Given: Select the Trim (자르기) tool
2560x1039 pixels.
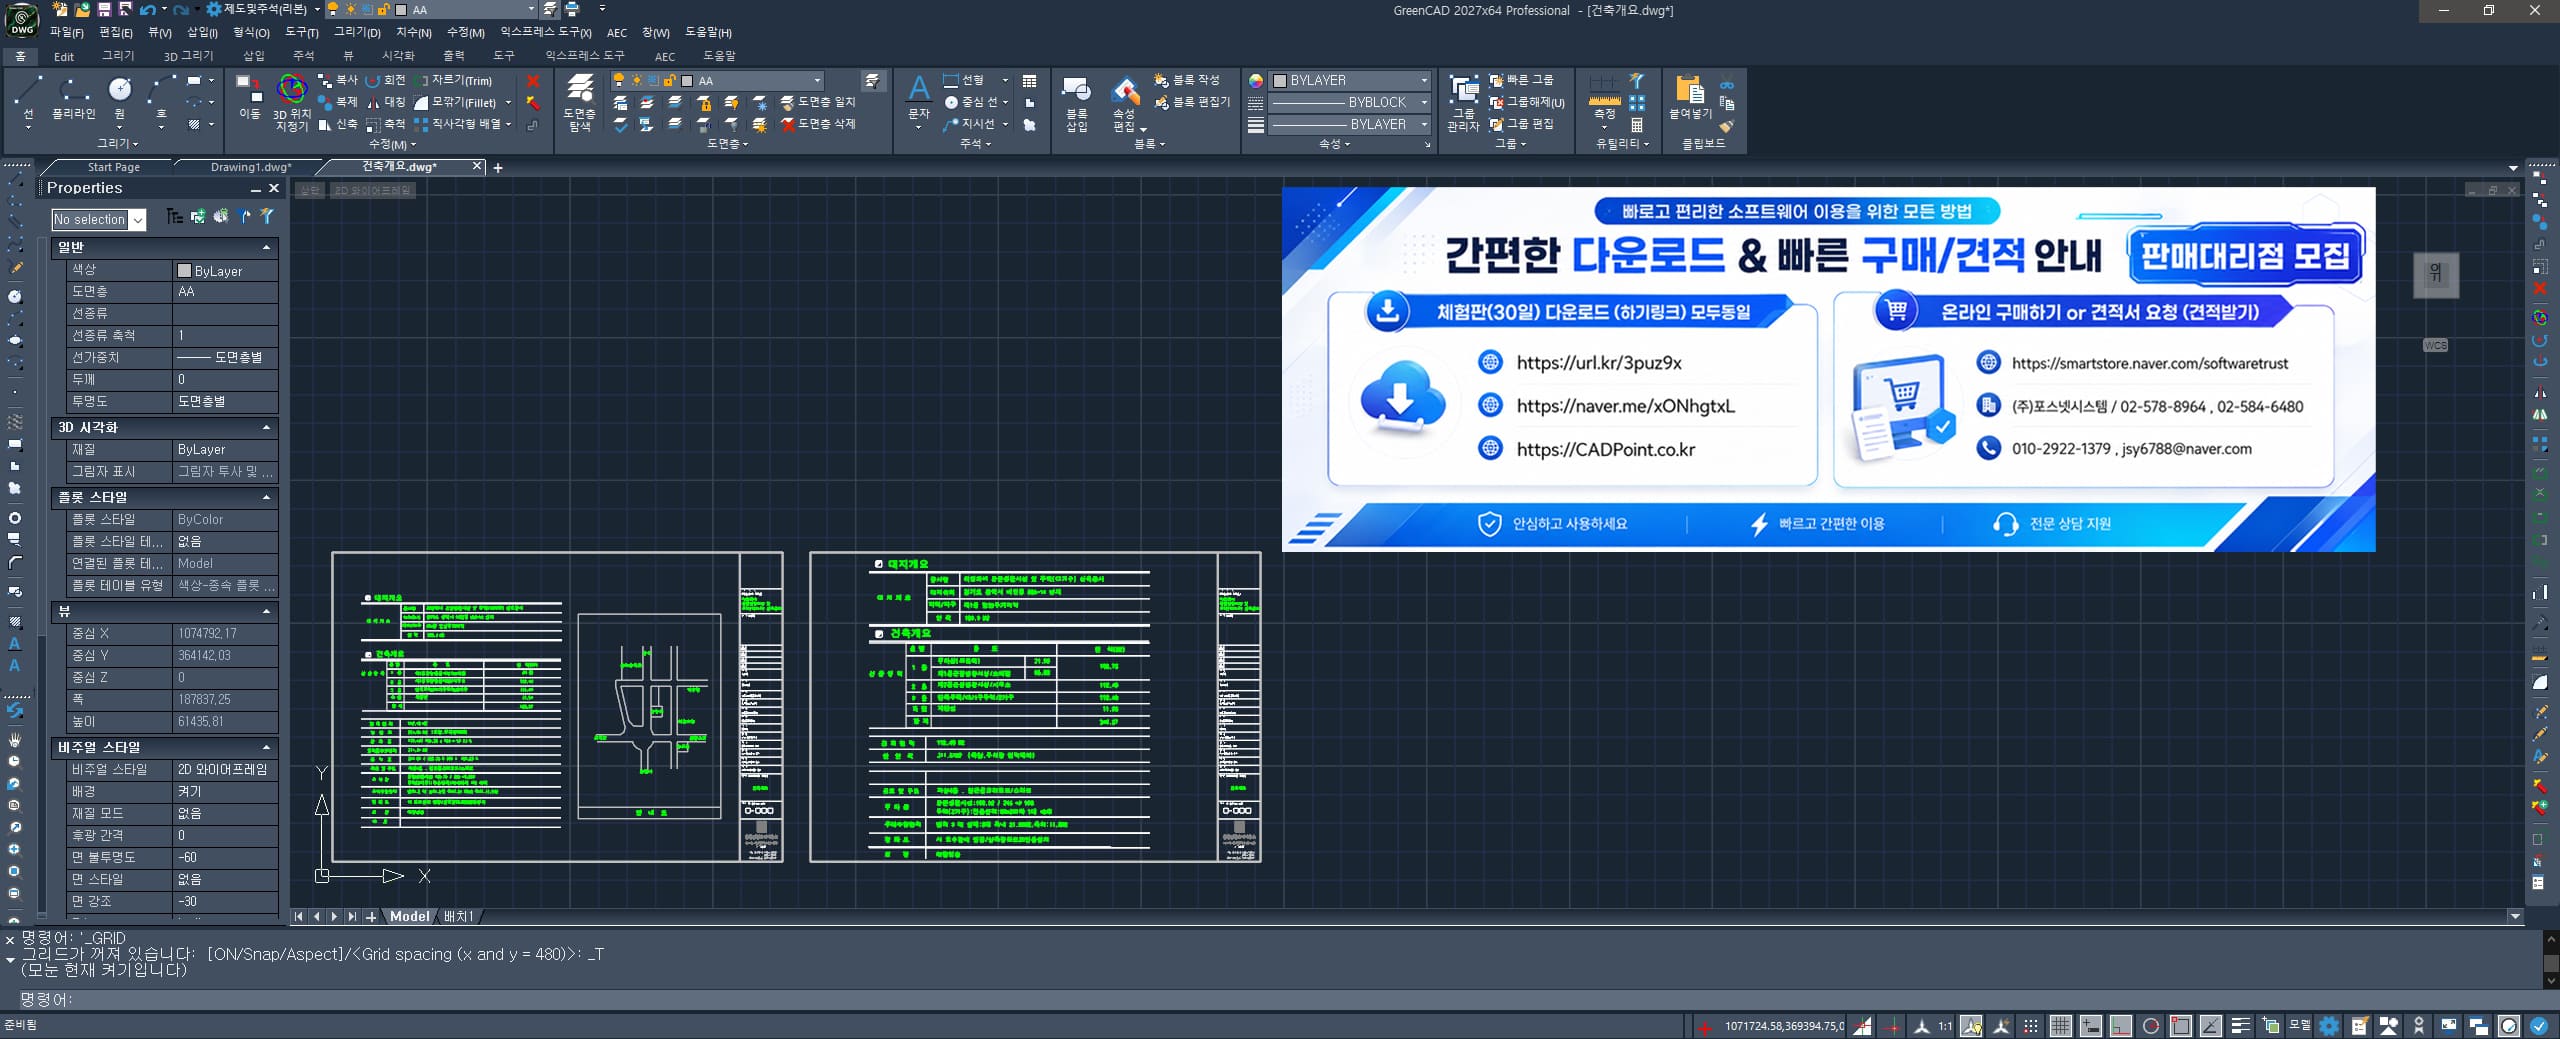Looking at the screenshot, I should click(453, 80).
